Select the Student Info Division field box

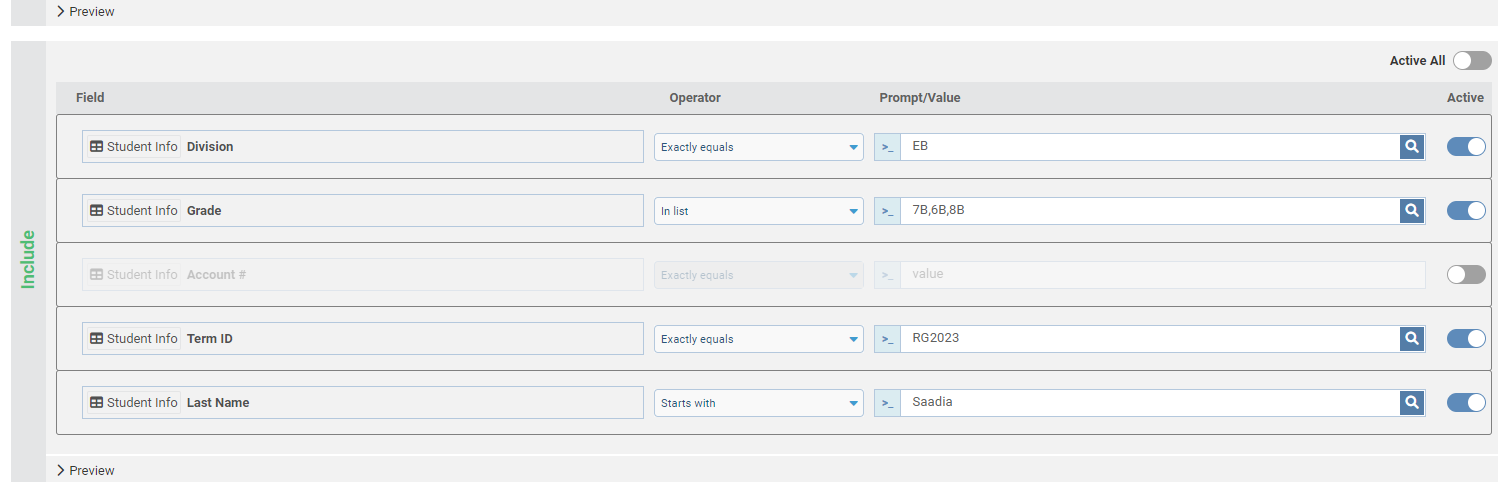click(363, 147)
